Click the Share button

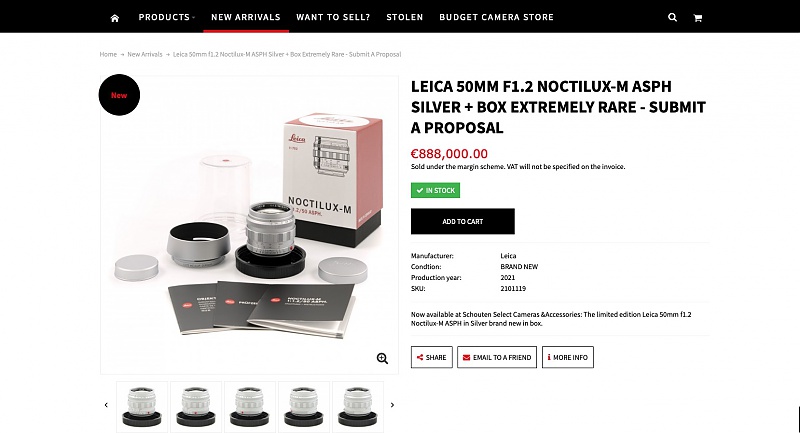point(432,357)
